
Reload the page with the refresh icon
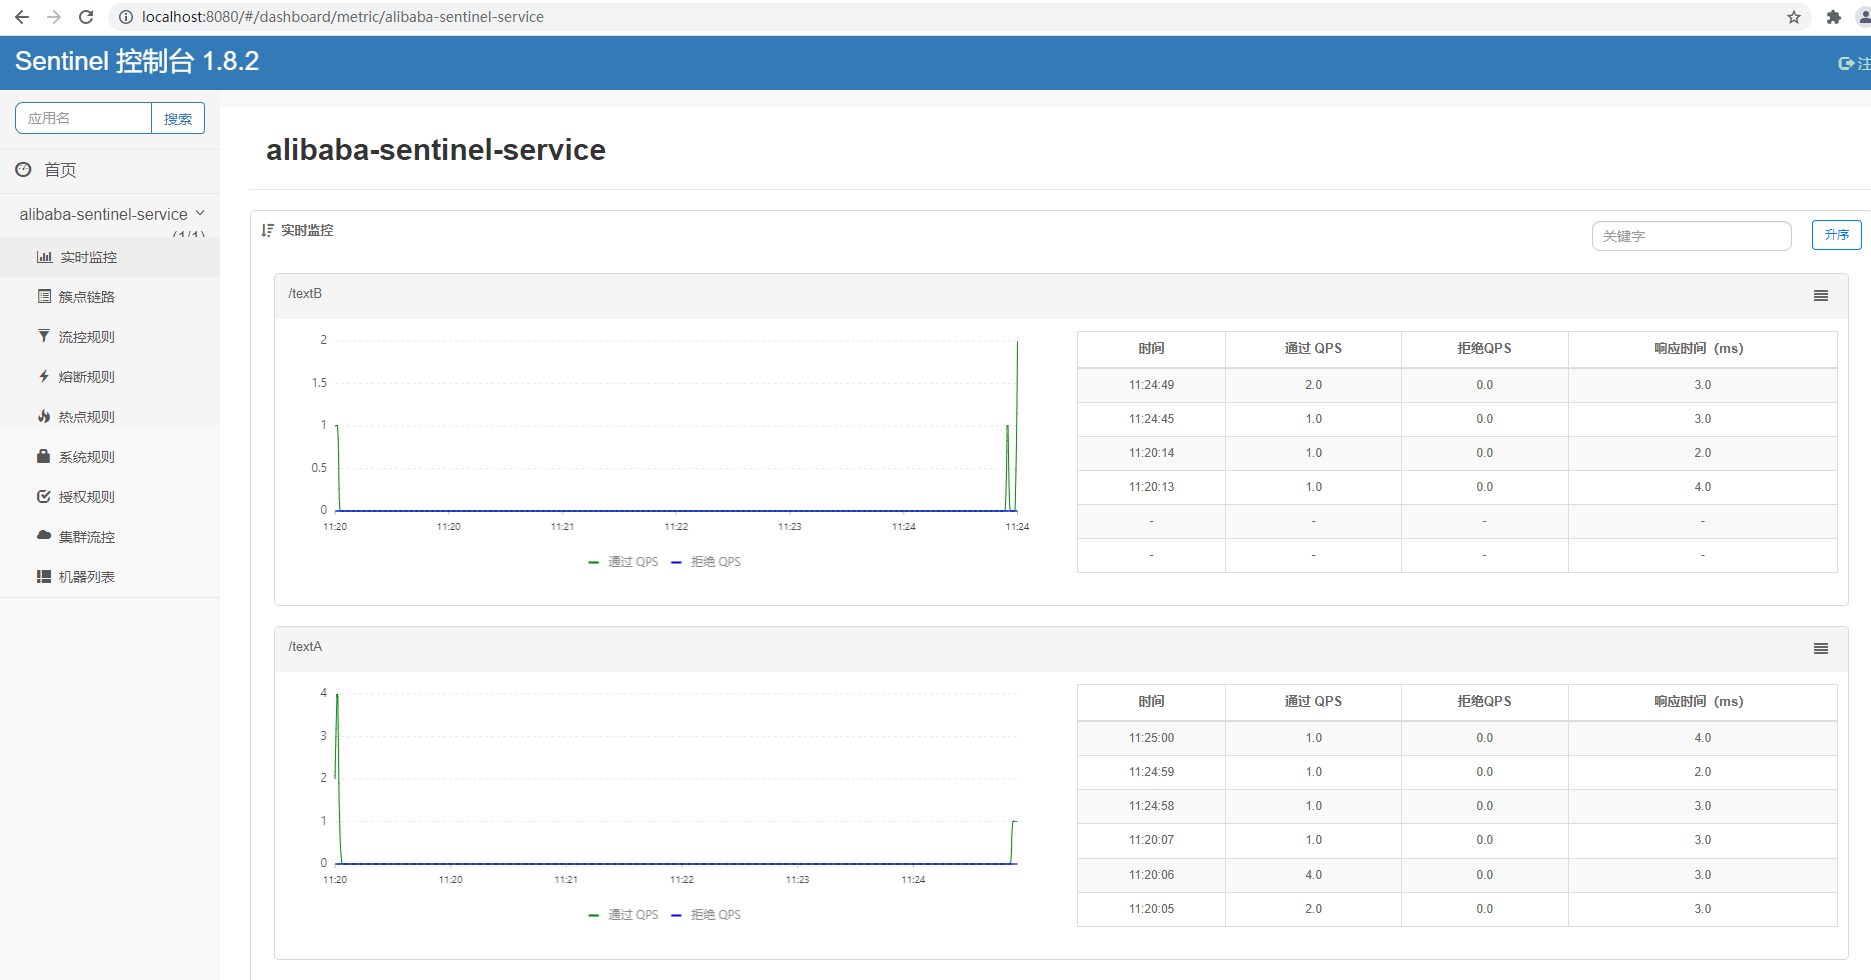86,17
